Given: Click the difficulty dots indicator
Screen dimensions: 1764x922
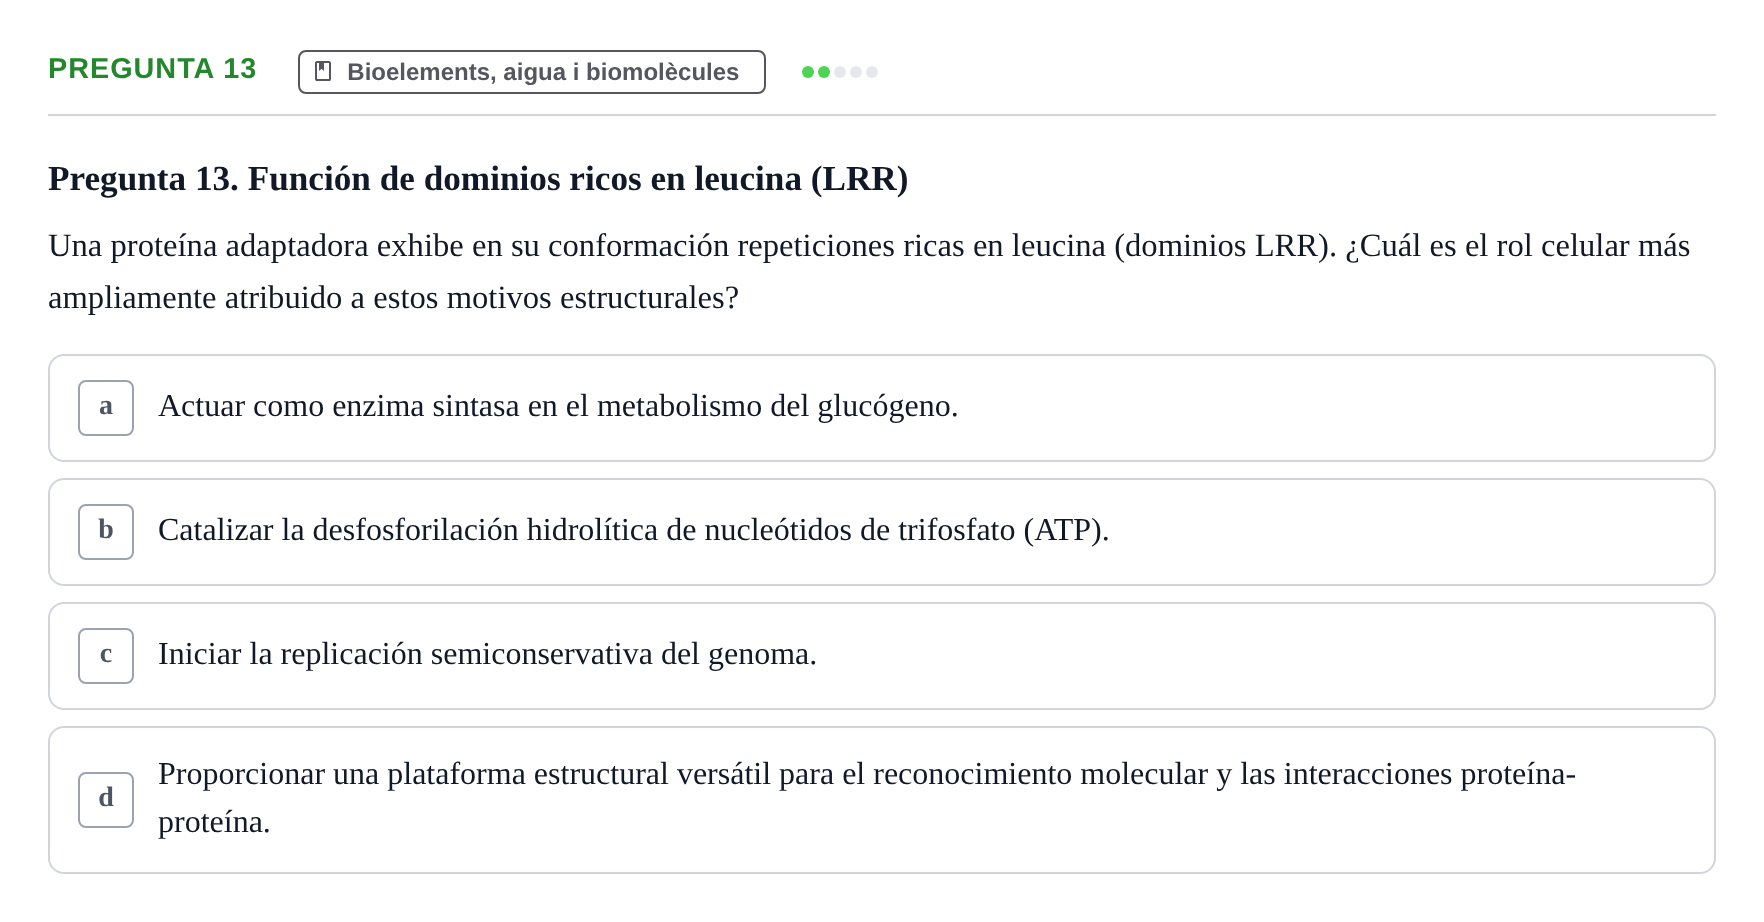Looking at the screenshot, I should point(840,72).
